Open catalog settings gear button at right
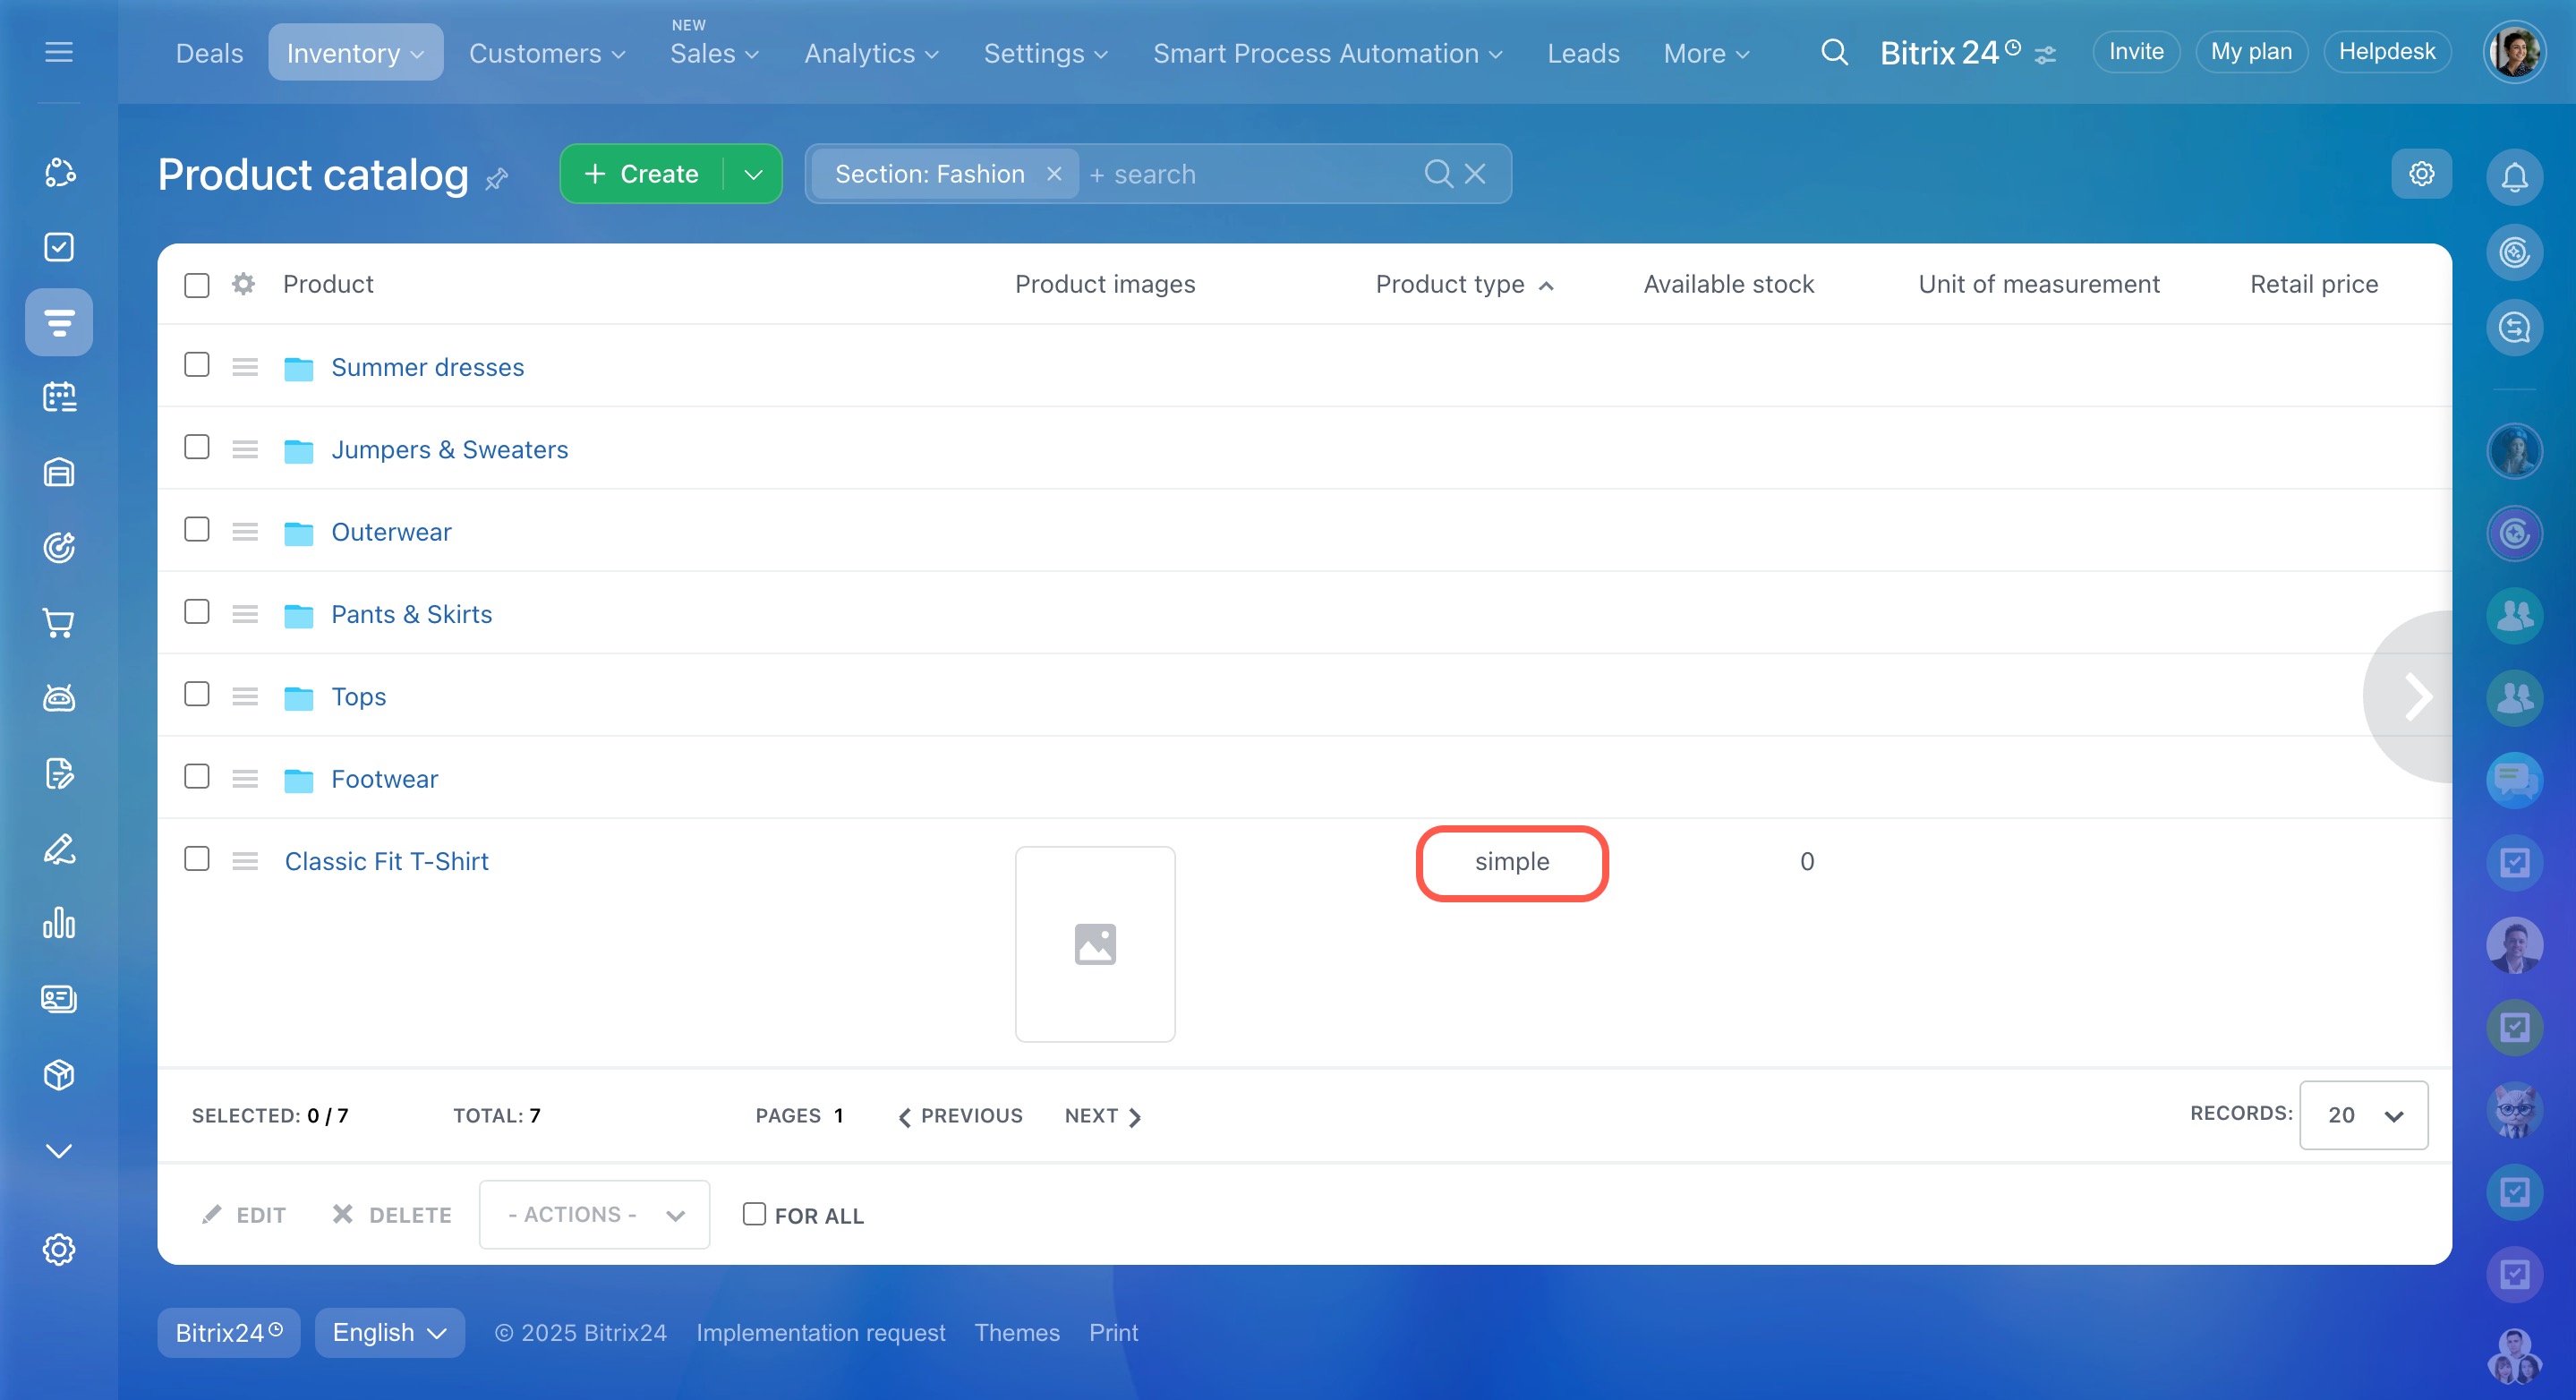This screenshot has height=1400, width=2576. [x=2421, y=174]
